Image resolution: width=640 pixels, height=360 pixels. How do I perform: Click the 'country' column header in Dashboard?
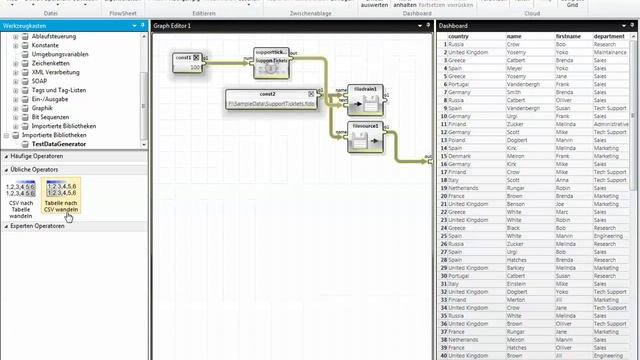pos(458,36)
